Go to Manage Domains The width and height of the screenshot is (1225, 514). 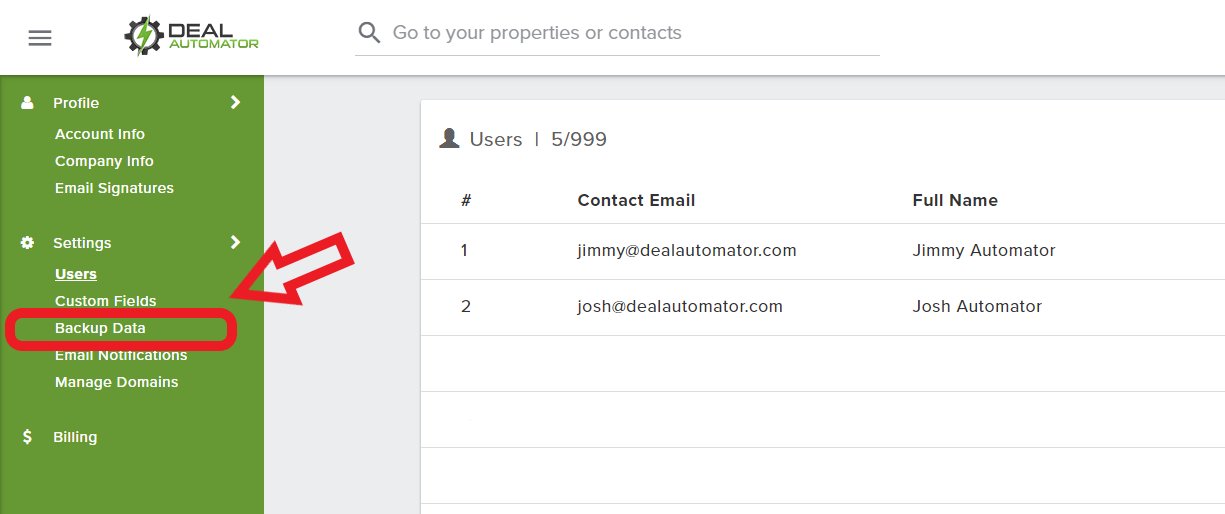tap(117, 382)
